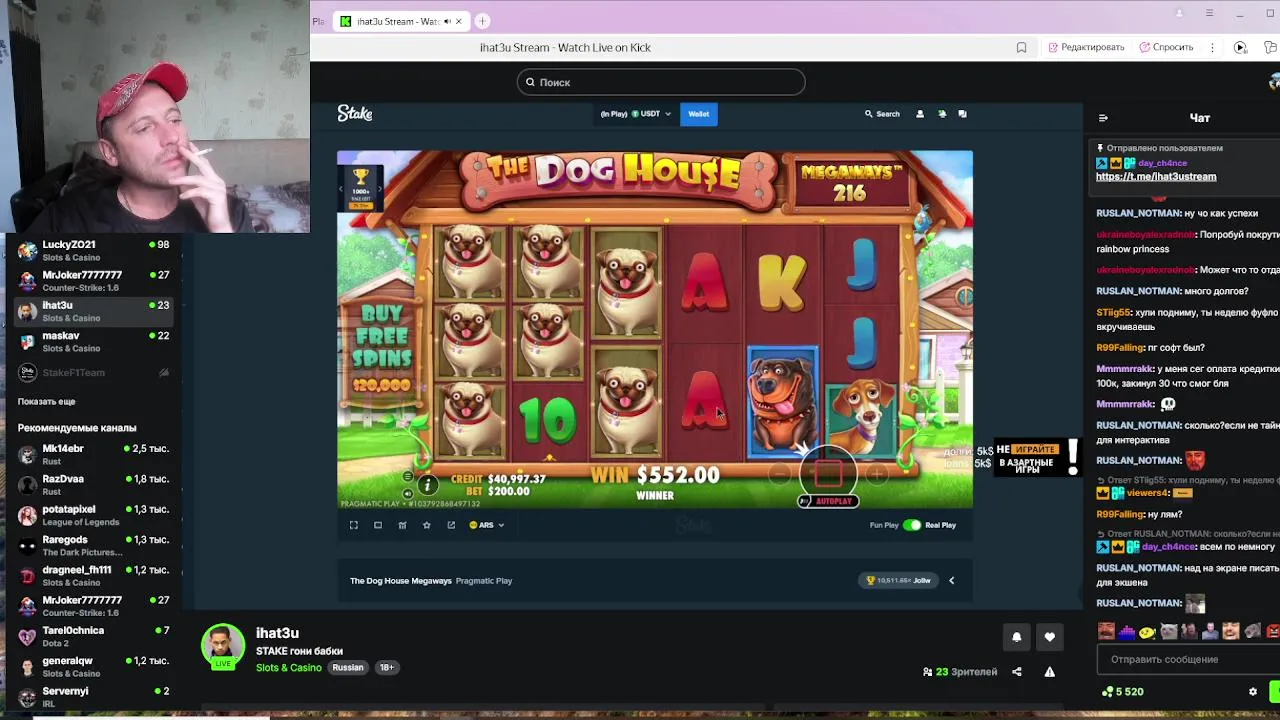Screen dimensions: 1280x720
Task: Open the browser three-dot options menu
Action: pos(1212,47)
